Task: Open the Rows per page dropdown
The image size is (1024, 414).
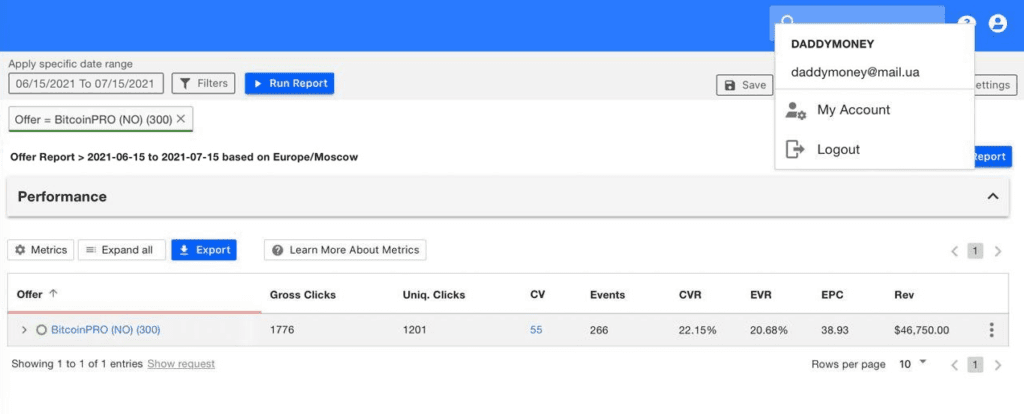Action: point(912,364)
